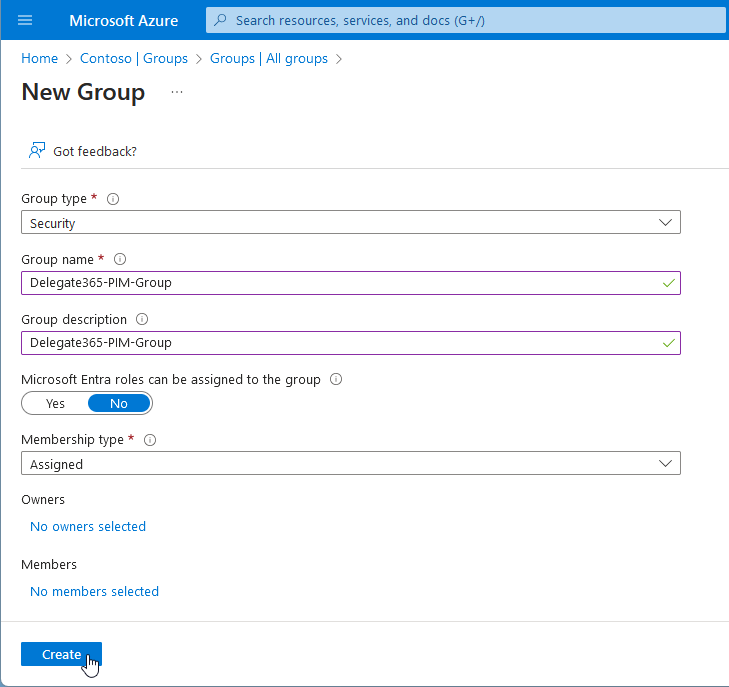
Task: Select No for Entra roles assignment
Action: (119, 403)
